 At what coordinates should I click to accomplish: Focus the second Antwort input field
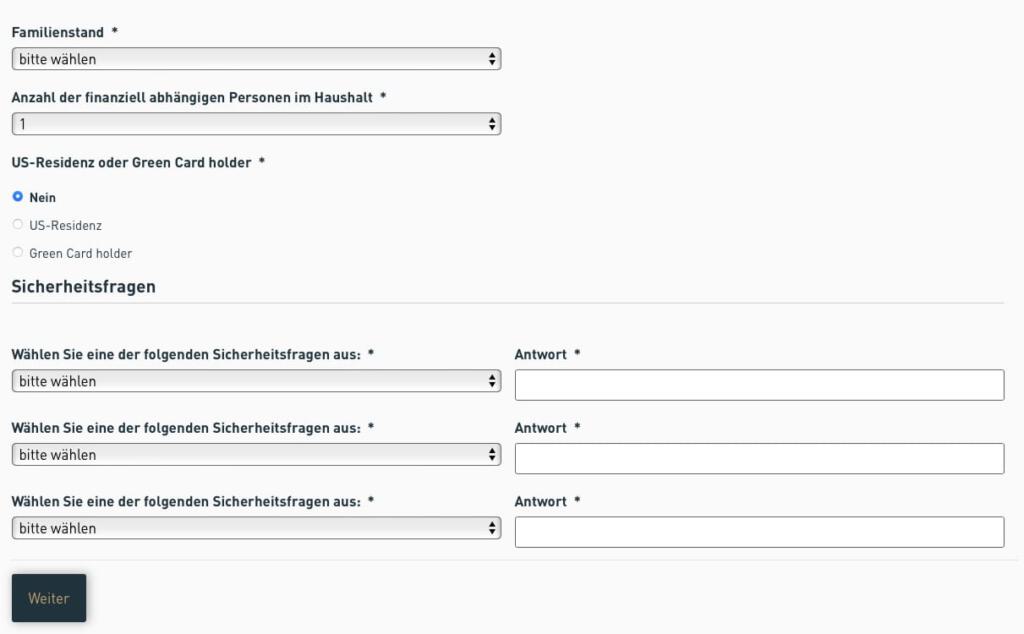pyautogui.click(x=758, y=458)
